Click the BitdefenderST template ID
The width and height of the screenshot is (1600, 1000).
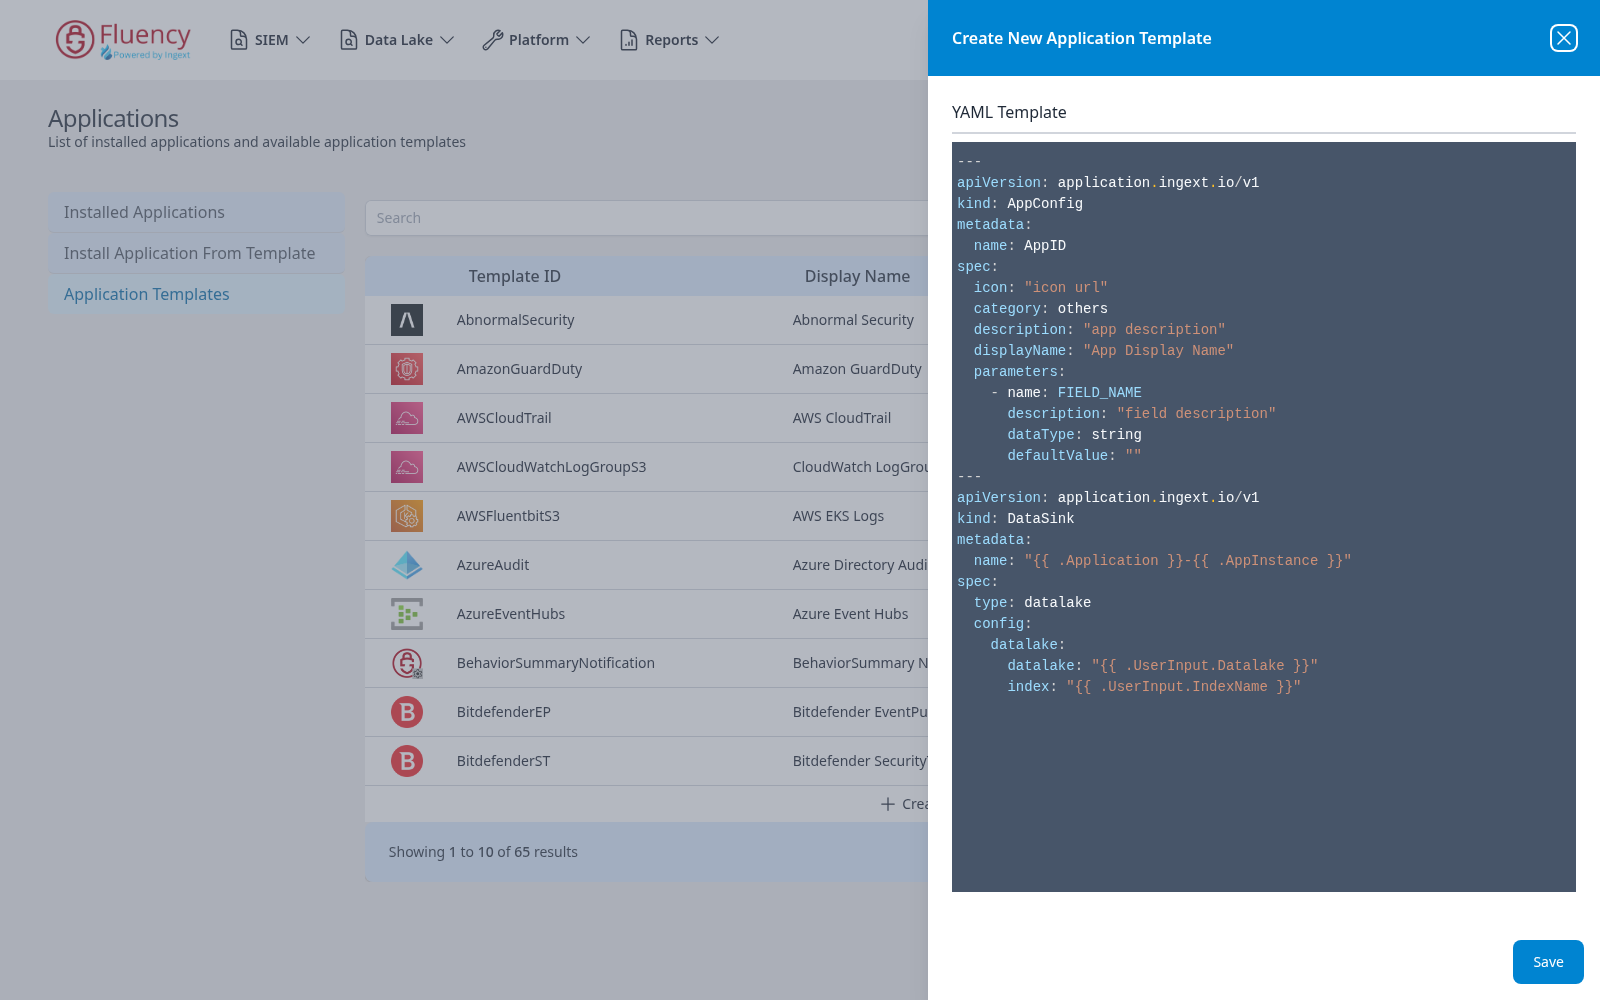tap(503, 761)
